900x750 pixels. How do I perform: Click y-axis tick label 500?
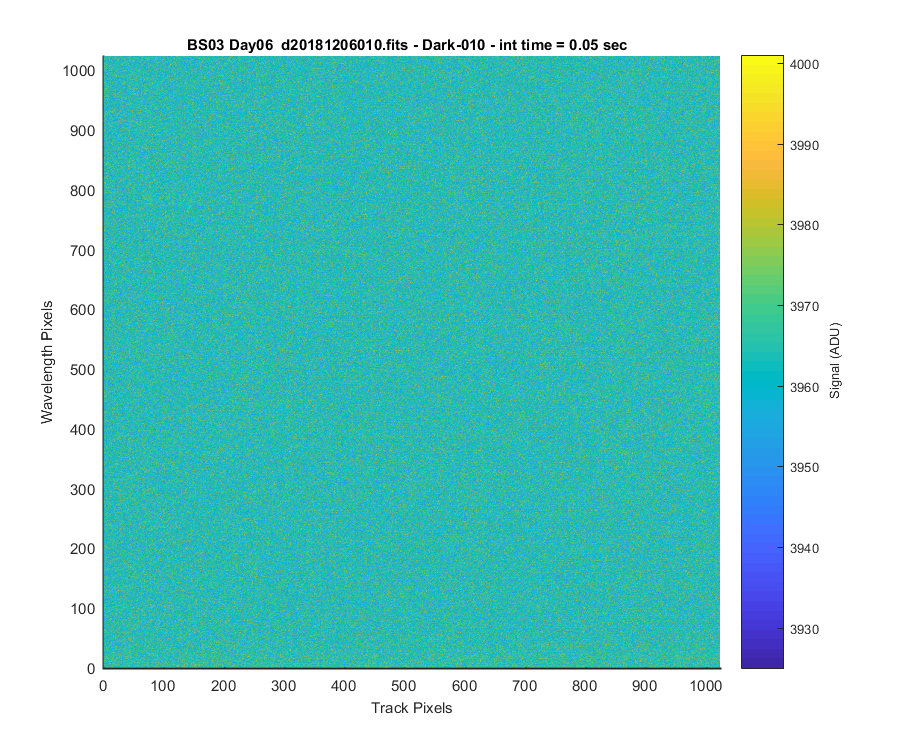(83, 370)
